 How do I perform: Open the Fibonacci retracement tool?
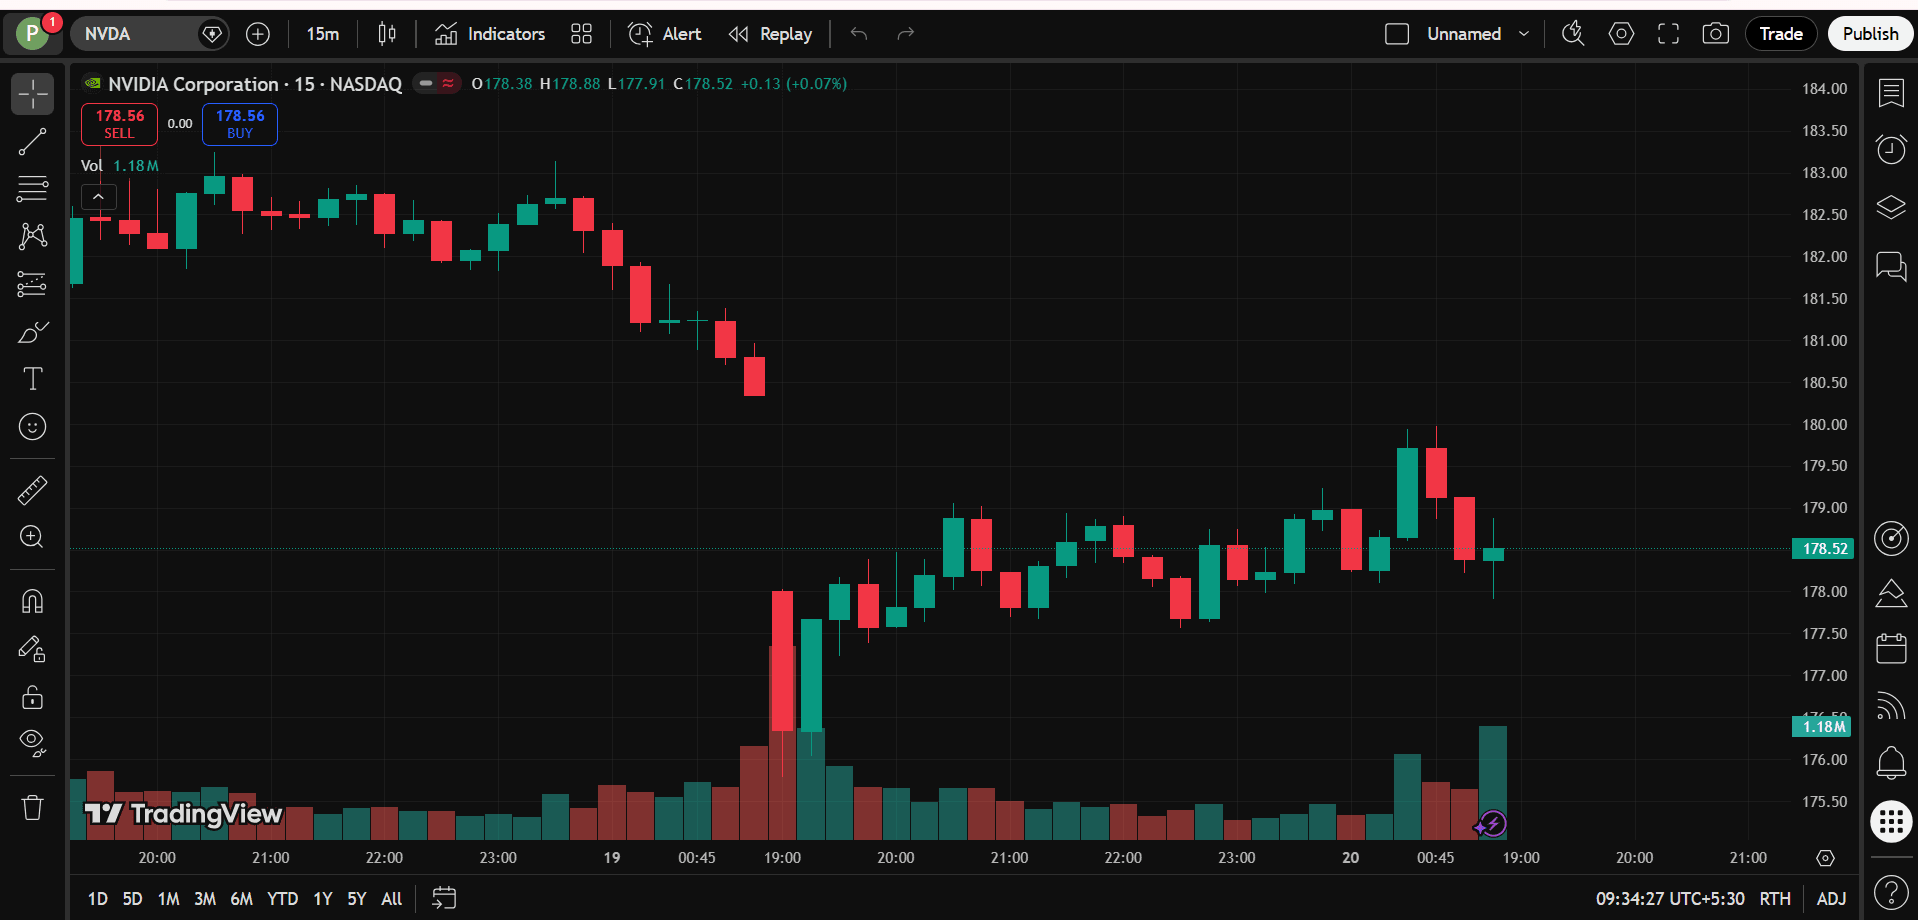(x=32, y=188)
